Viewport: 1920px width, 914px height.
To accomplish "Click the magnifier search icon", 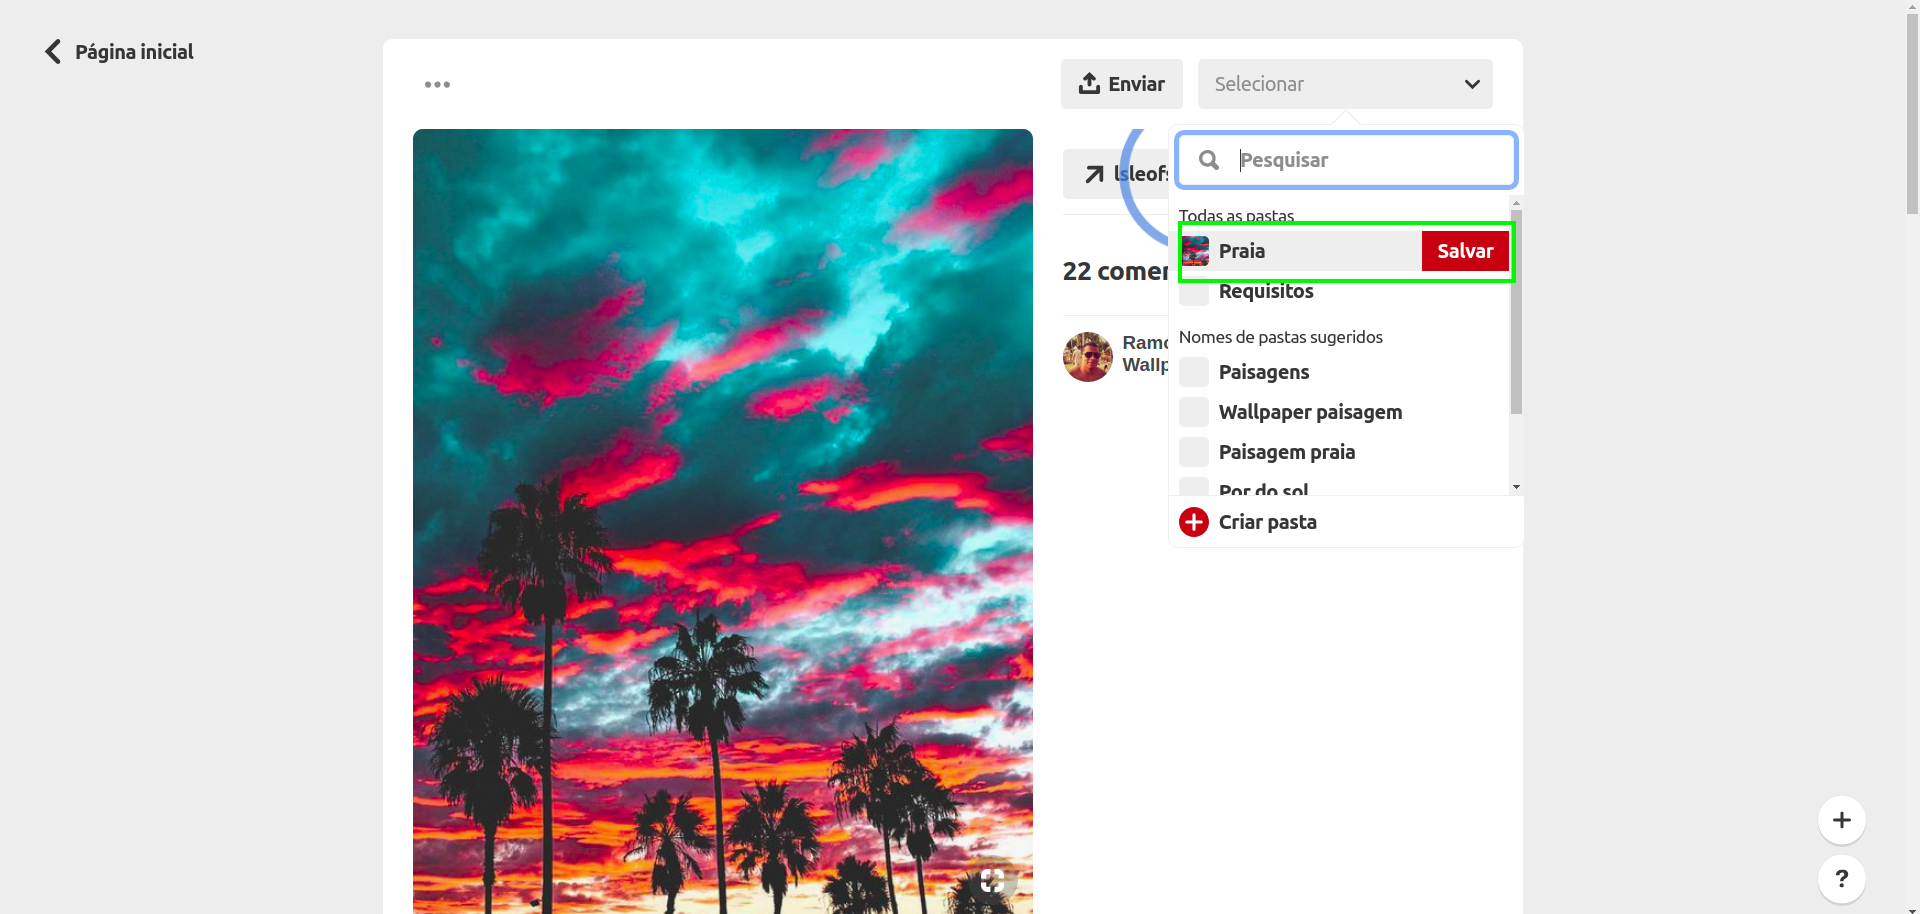I will pyautogui.click(x=1209, y=160).
